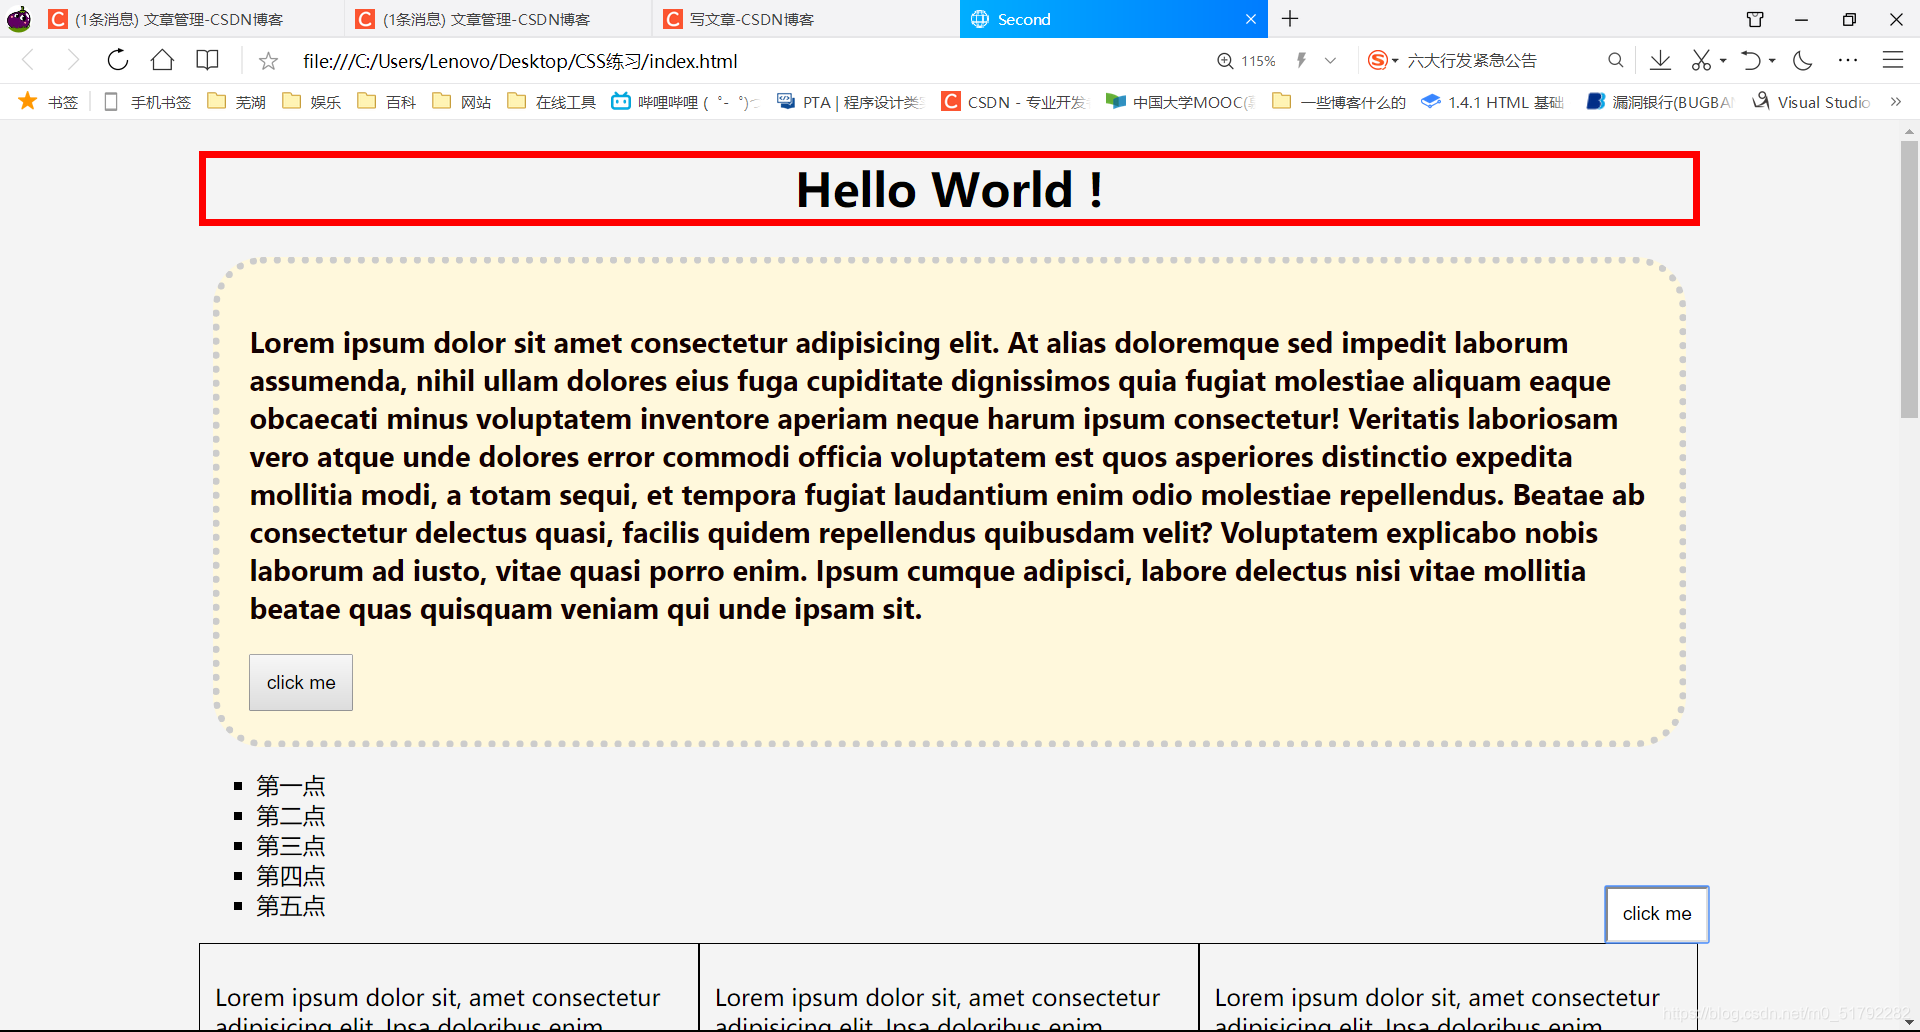Expand the screenshot tool dropdown arrow
The height and width of the screenshot is (1032, 1920).
click(1723, 61)
